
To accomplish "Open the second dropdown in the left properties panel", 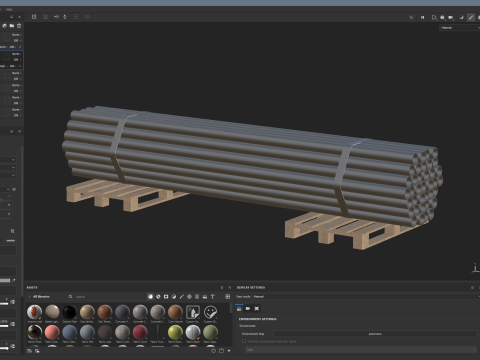I will (x=8, y=167).
